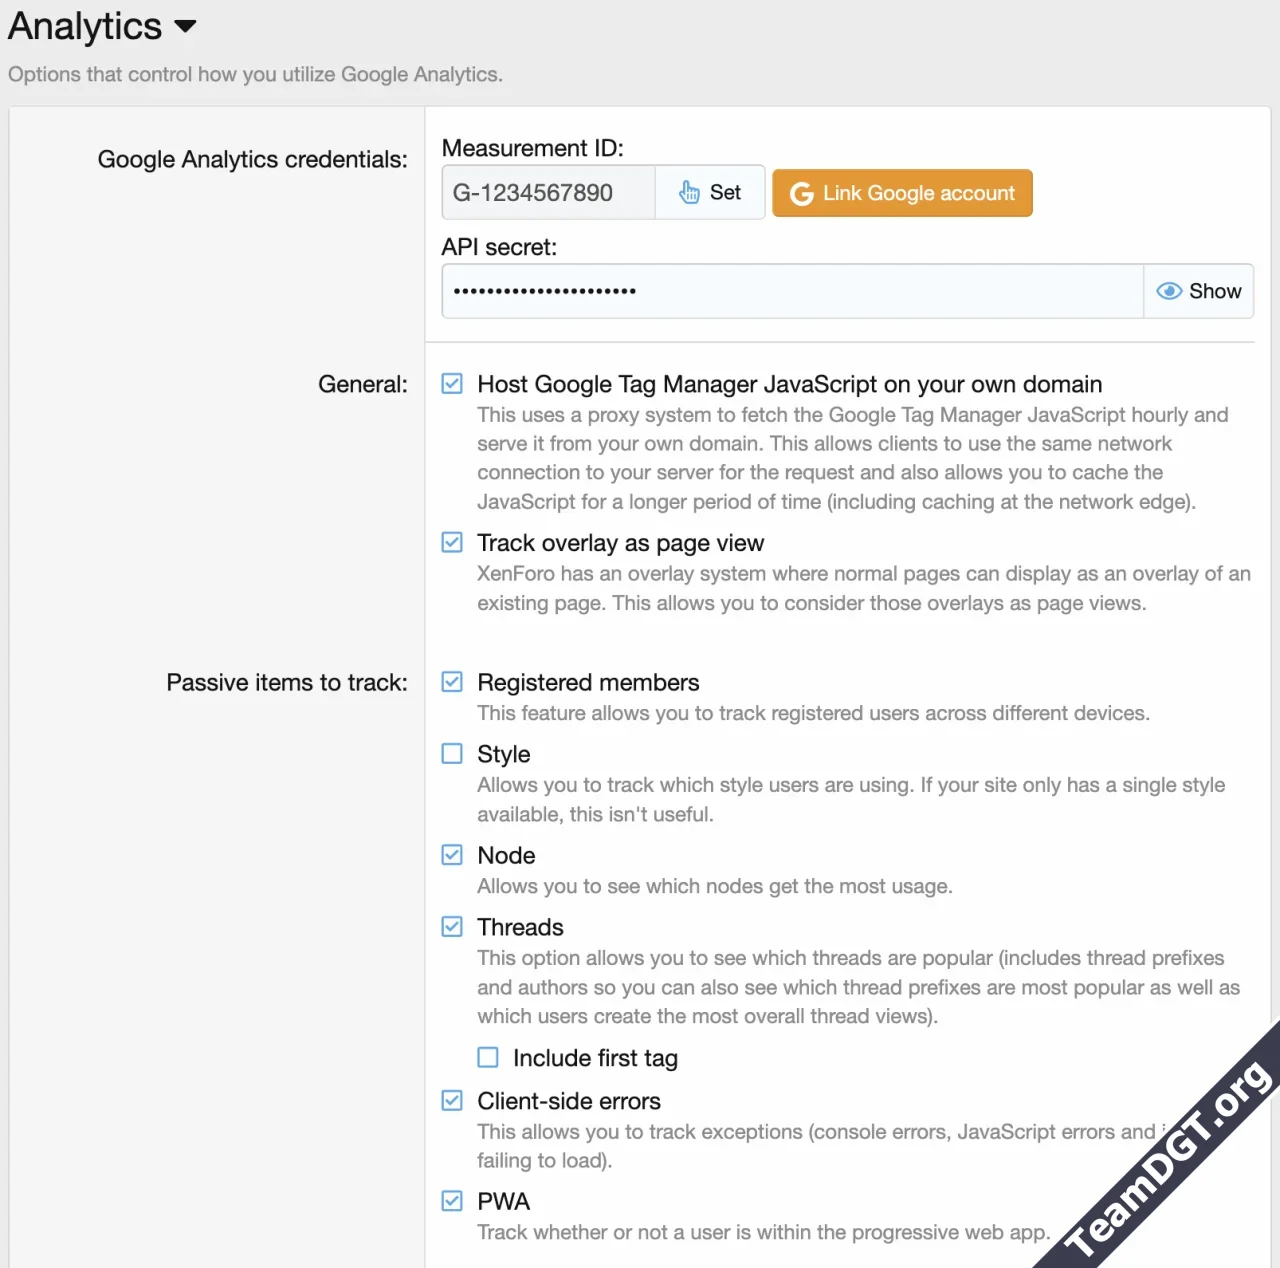Collapse the Analytics section via its caret

(186, 27)
